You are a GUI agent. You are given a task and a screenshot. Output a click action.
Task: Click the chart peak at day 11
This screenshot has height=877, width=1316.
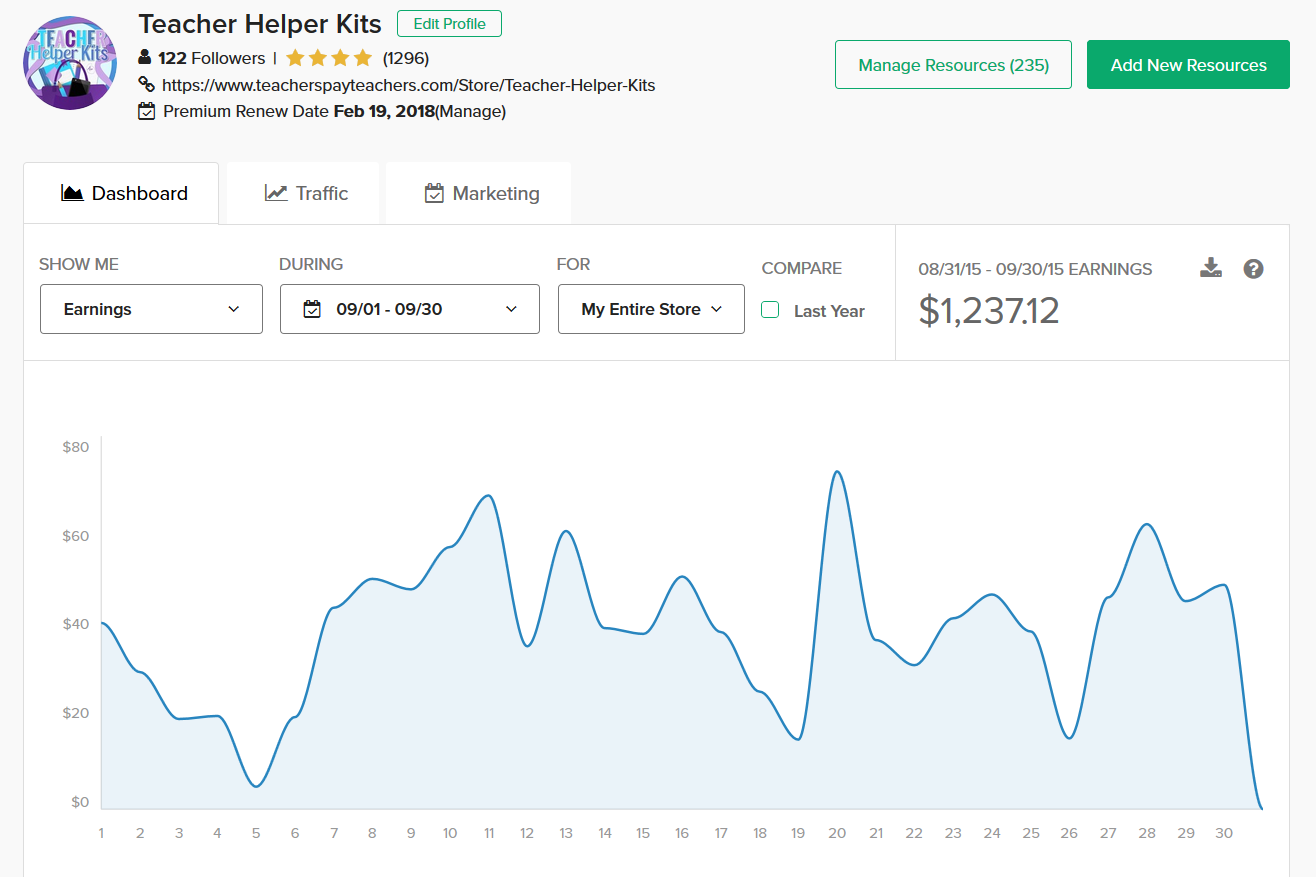coord(489,495)
